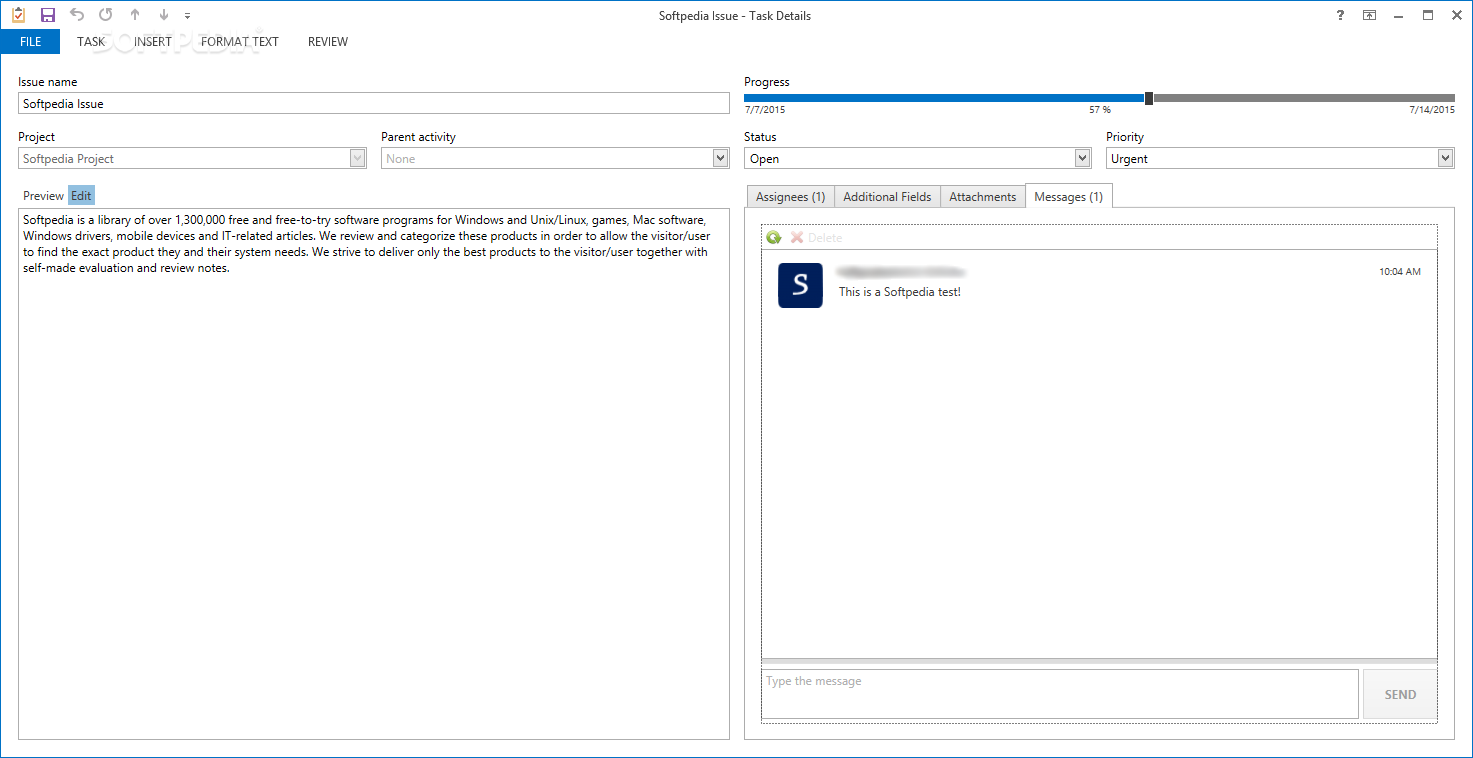Open the Priority dropdown showing Urgent

point(1446,158)
